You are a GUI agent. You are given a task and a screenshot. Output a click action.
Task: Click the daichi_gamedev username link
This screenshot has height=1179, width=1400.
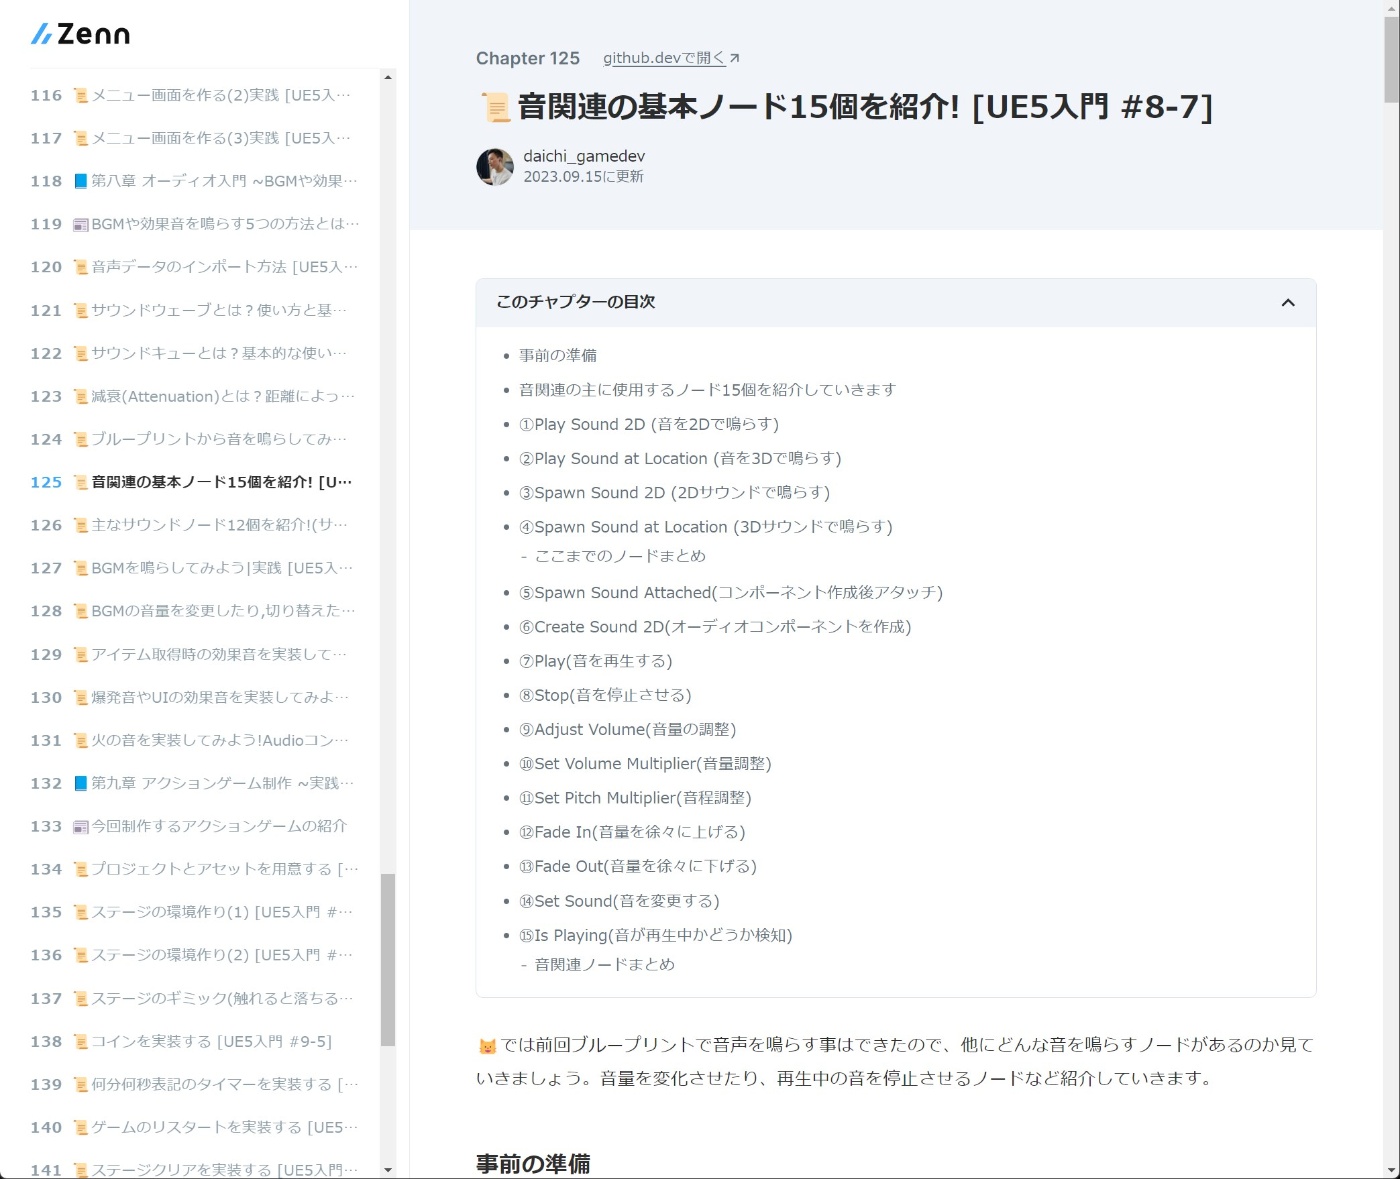pyautogui.click(x=584, y=156)
